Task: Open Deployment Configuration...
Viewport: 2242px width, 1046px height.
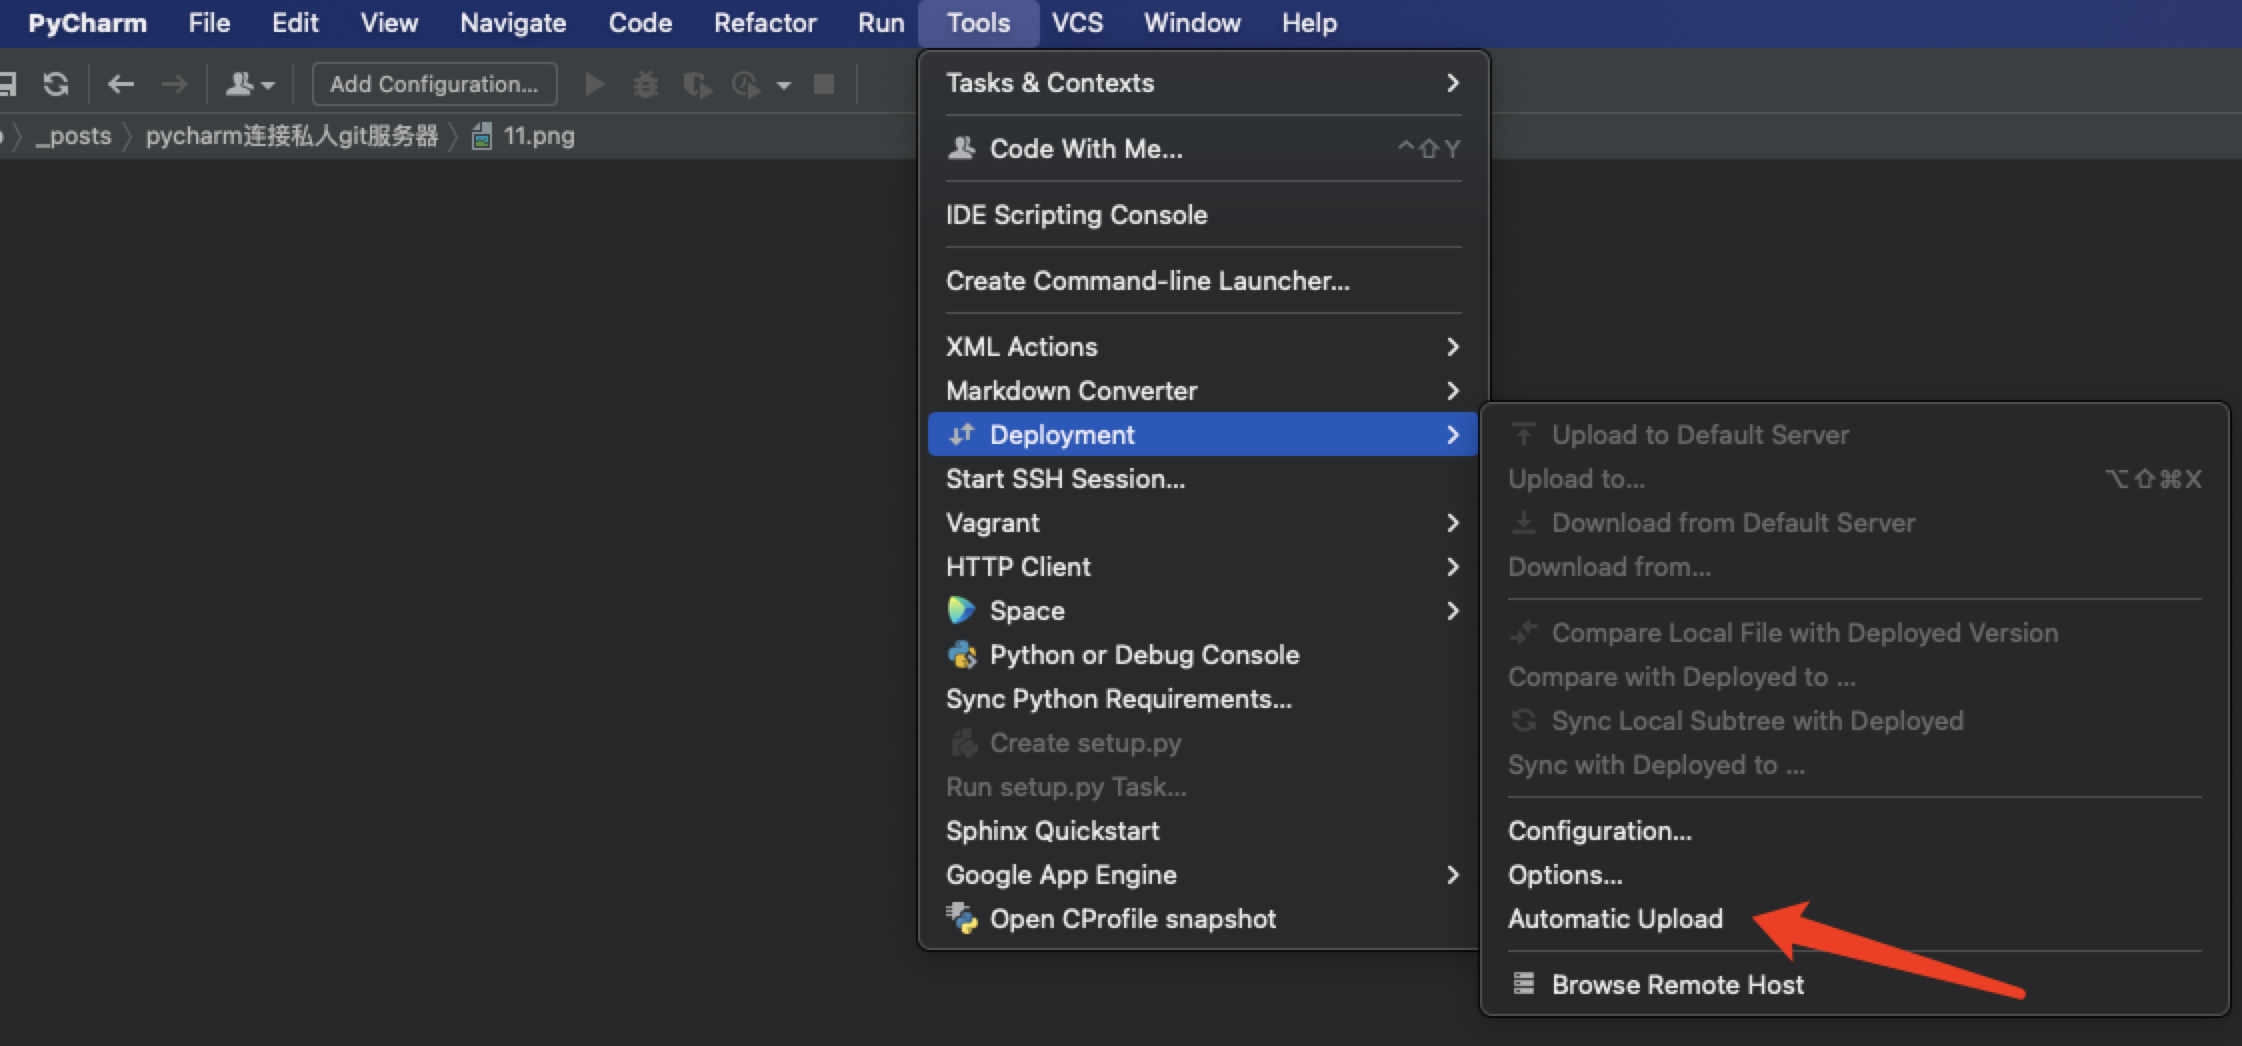Action: pyautogui.click(x=1855, y=831)
